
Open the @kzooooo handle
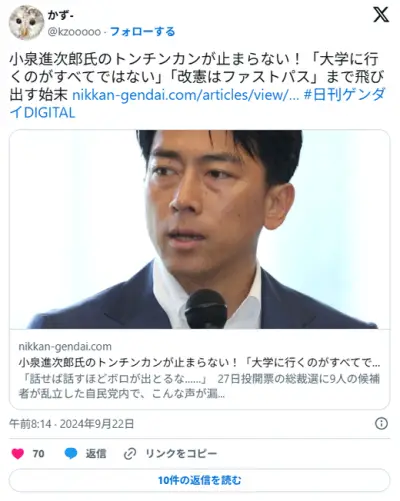click(x=74, y=32)
